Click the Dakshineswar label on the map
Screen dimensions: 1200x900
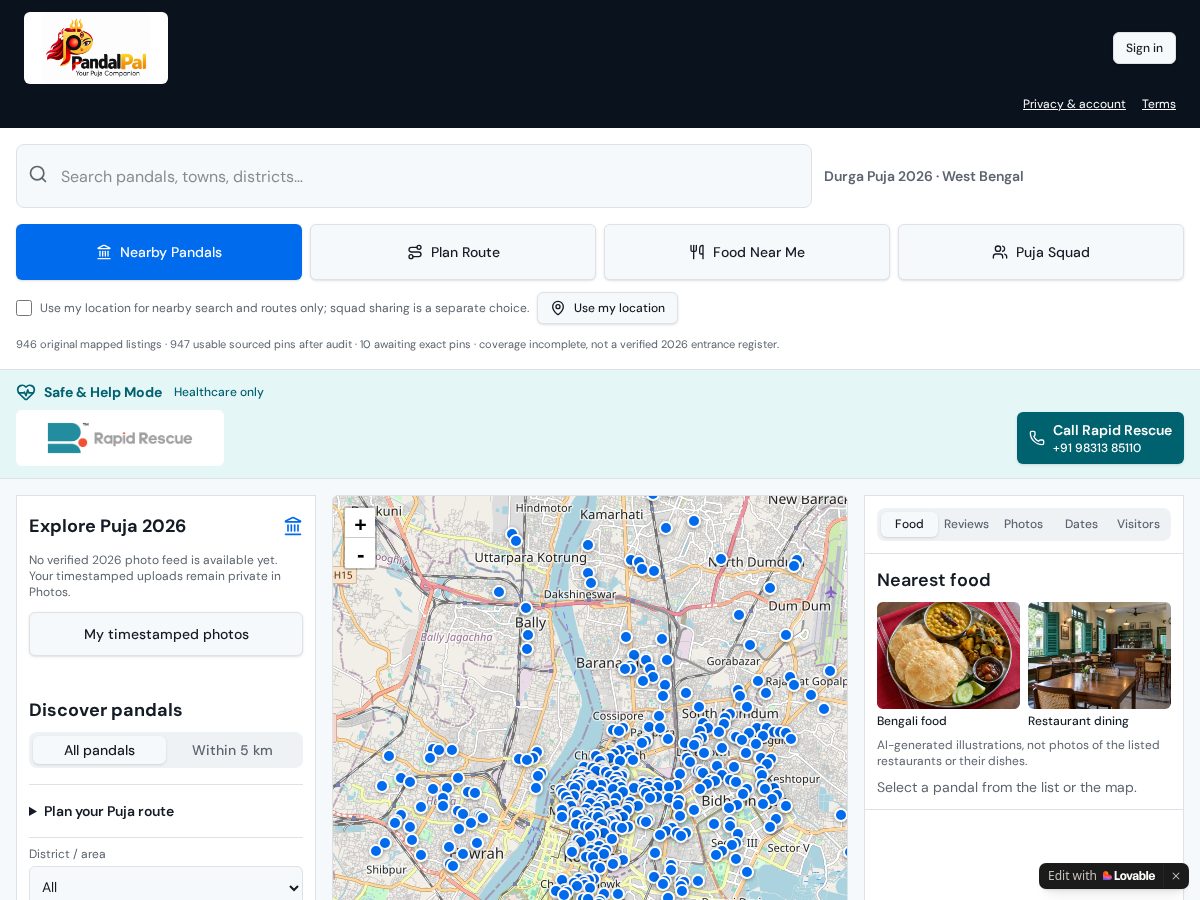click(x=580, y=594)
